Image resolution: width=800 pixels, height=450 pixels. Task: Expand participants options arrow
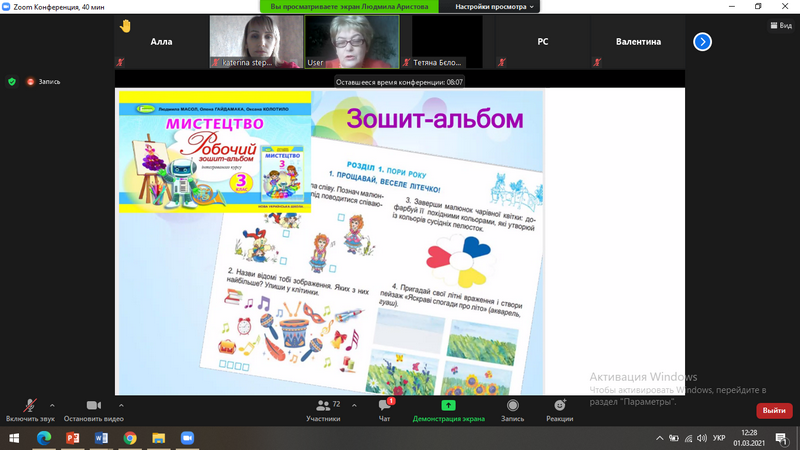[x=354, y=406]
